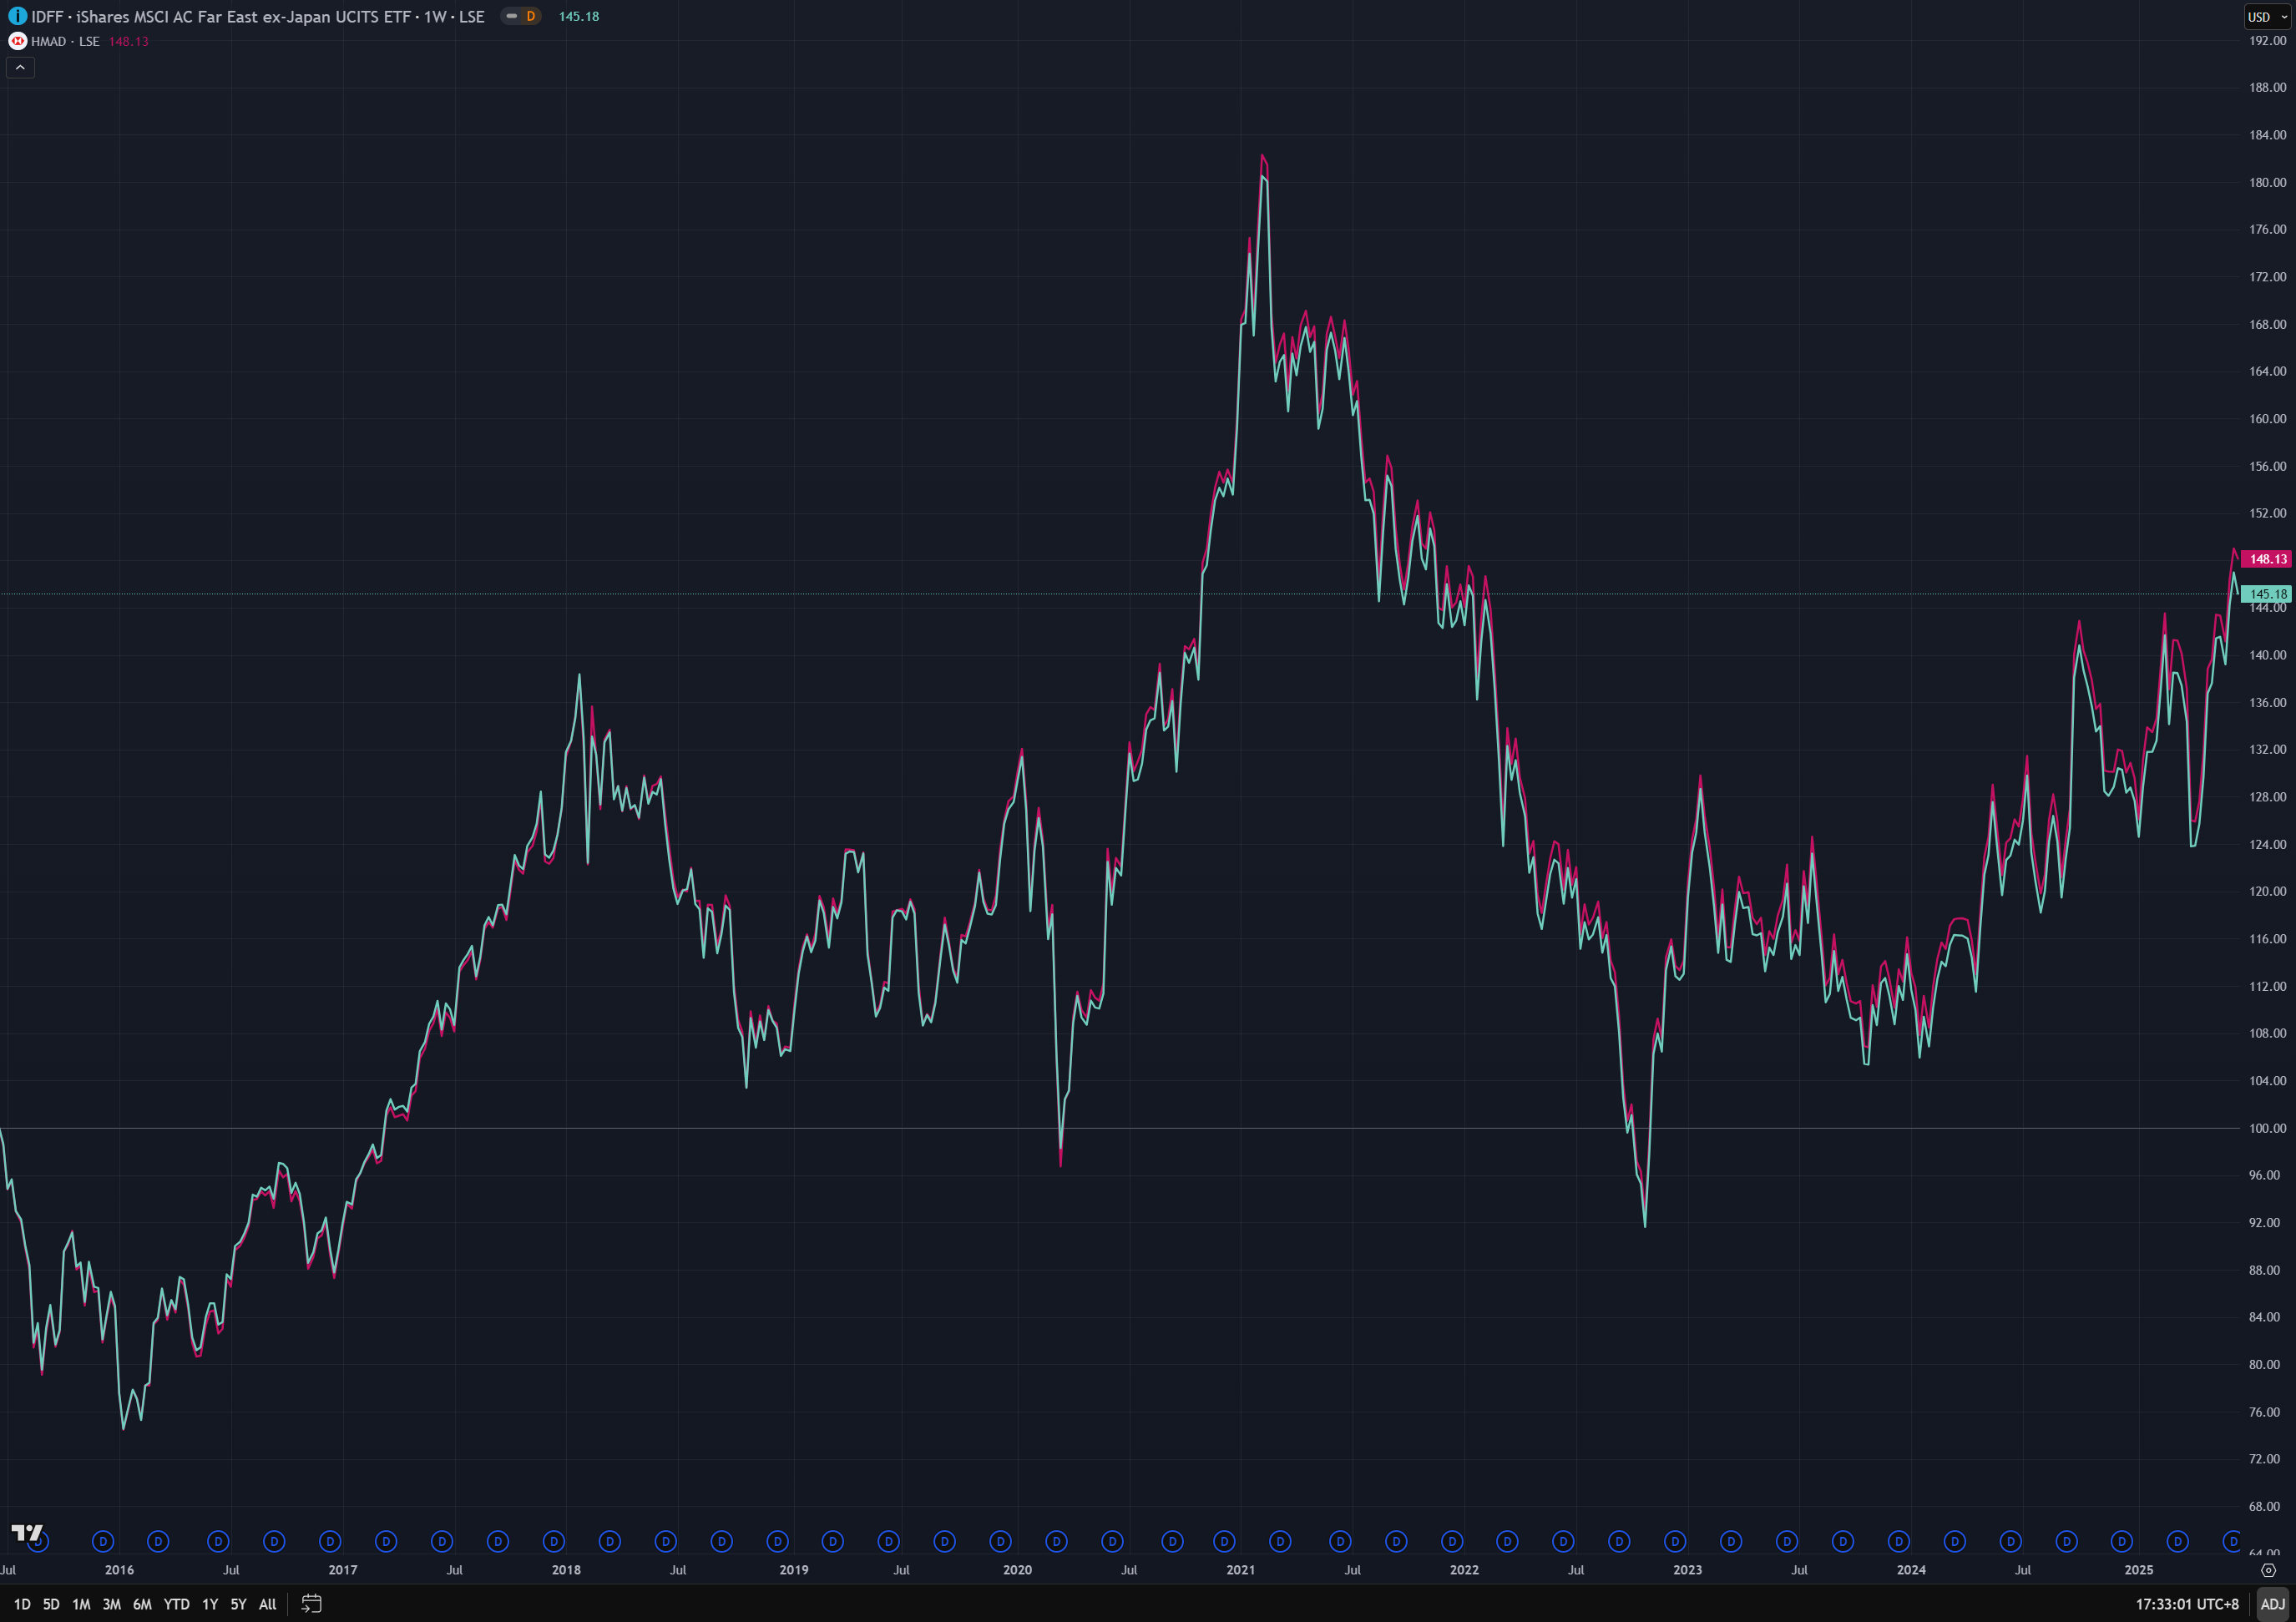
Task: Collapse the legend with the chevron button
Action: [x=20, y=67]
